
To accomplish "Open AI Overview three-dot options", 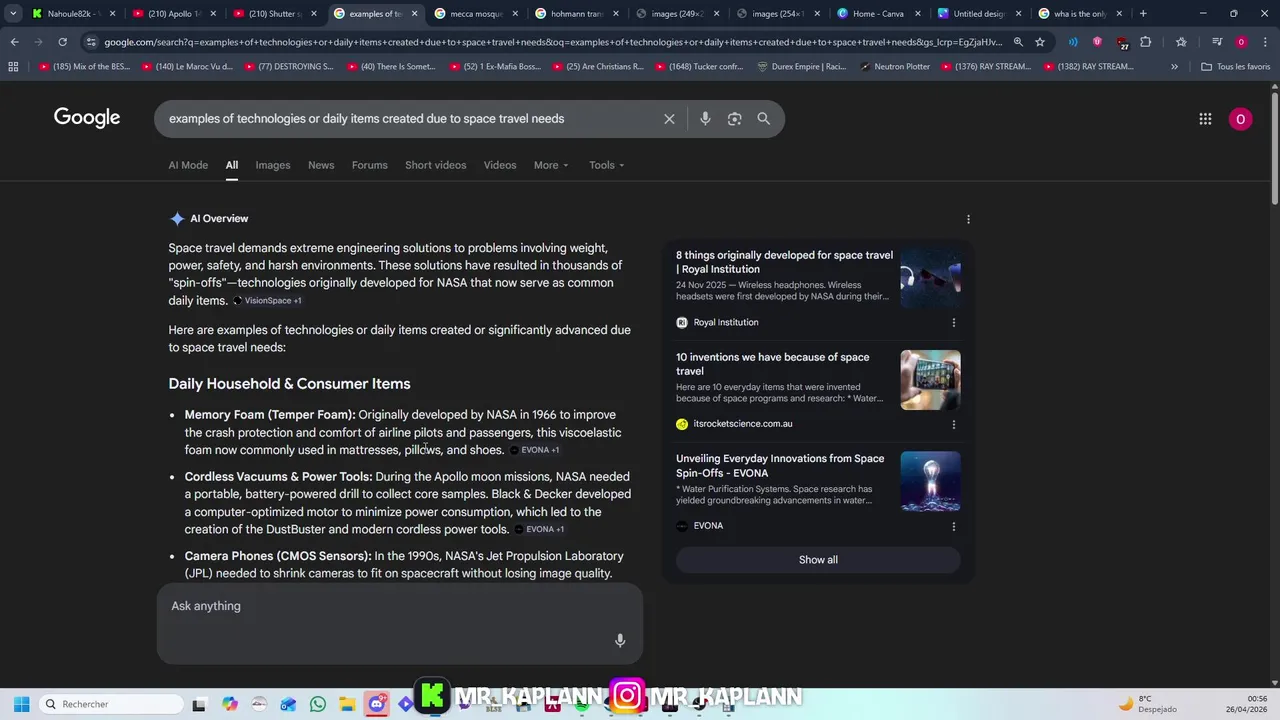I will pos(968,219).
